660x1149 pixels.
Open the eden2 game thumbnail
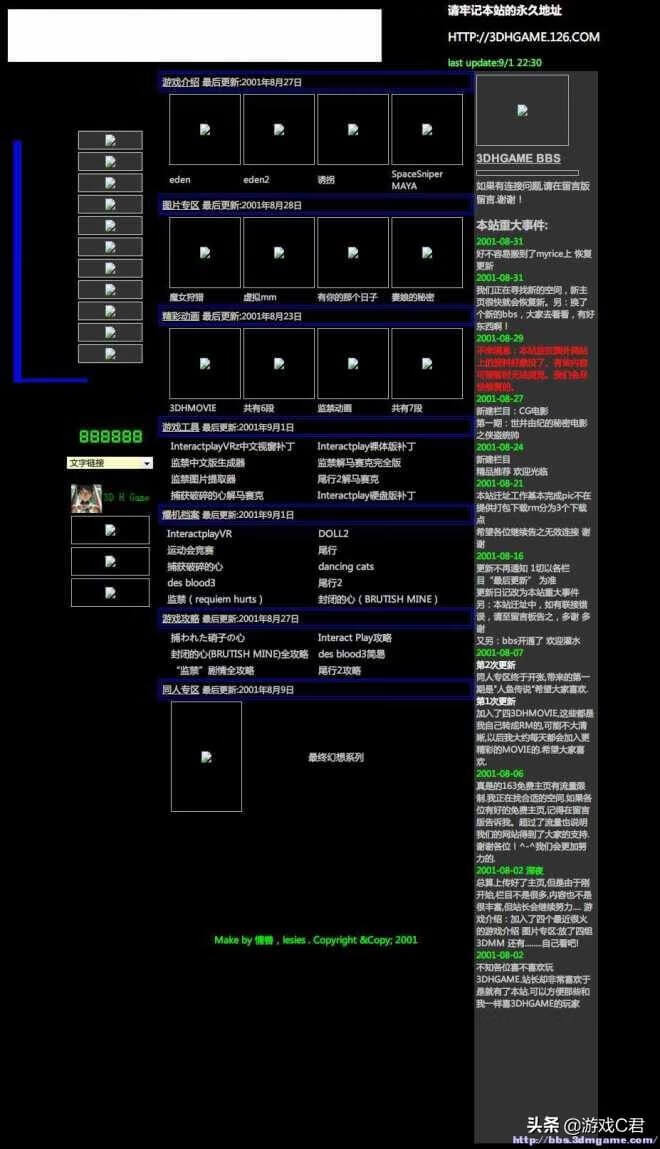(279, 129)
